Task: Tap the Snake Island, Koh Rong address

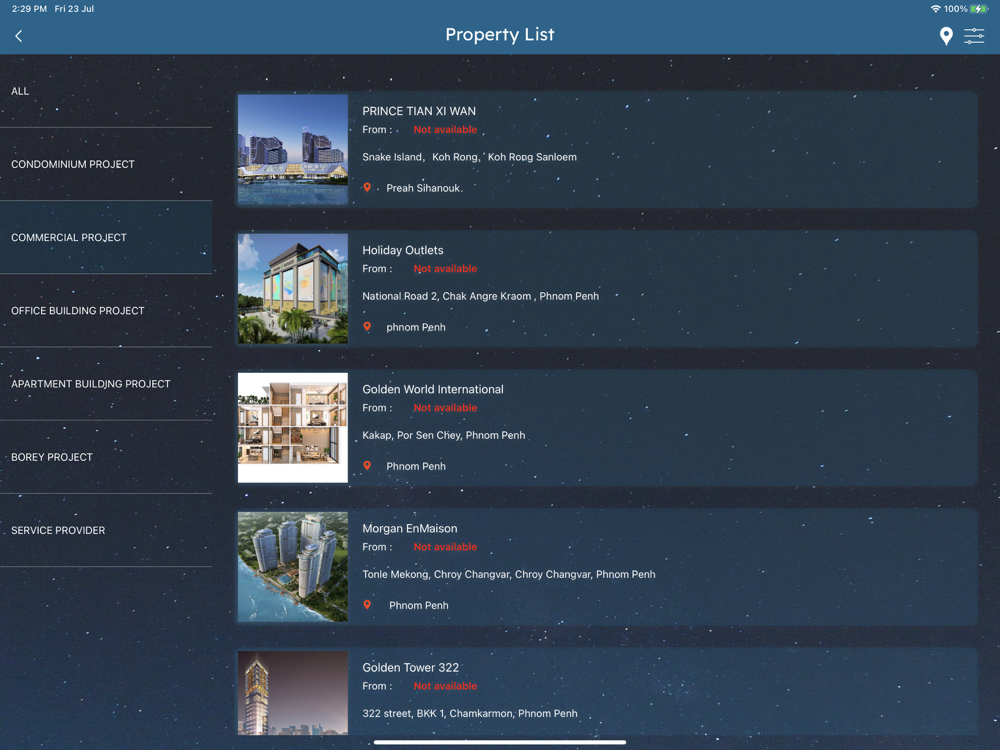Action: click(469, 157)
